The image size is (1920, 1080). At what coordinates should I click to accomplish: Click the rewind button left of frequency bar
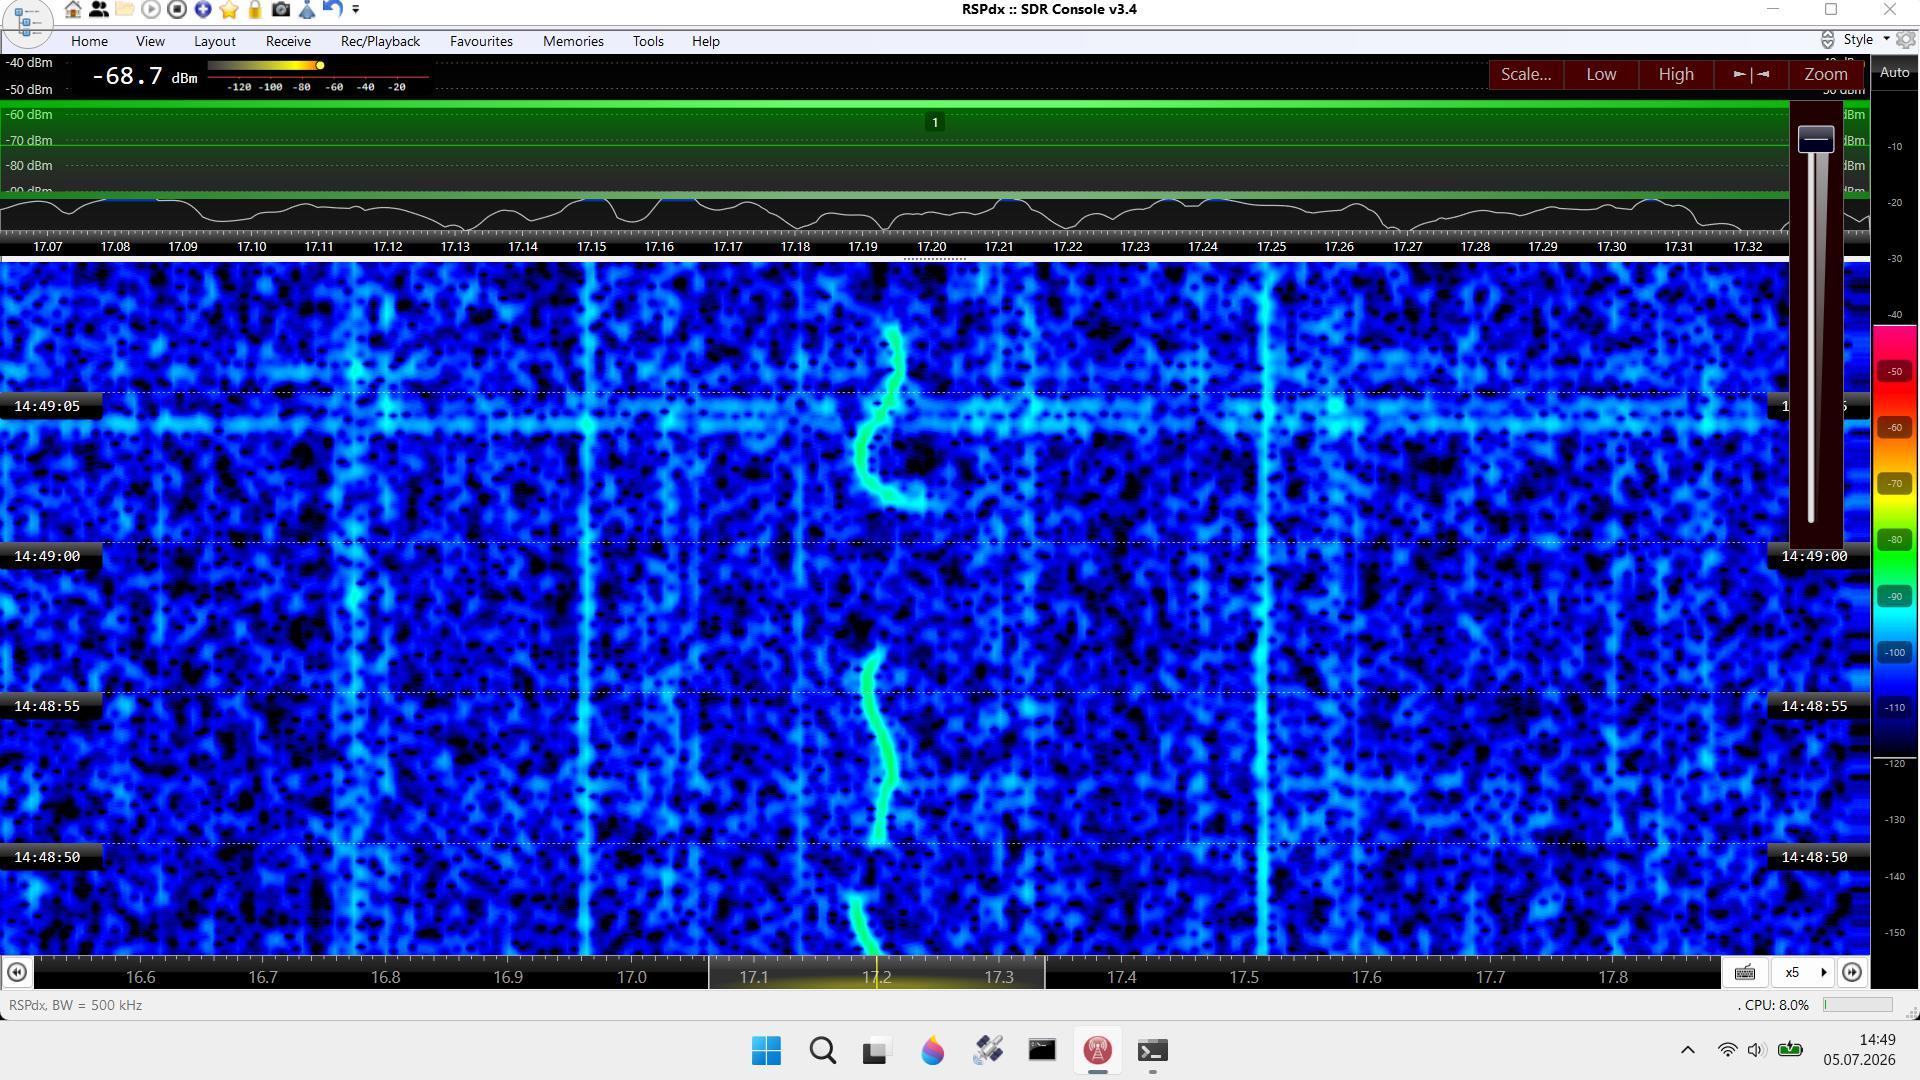coord(17,972)
